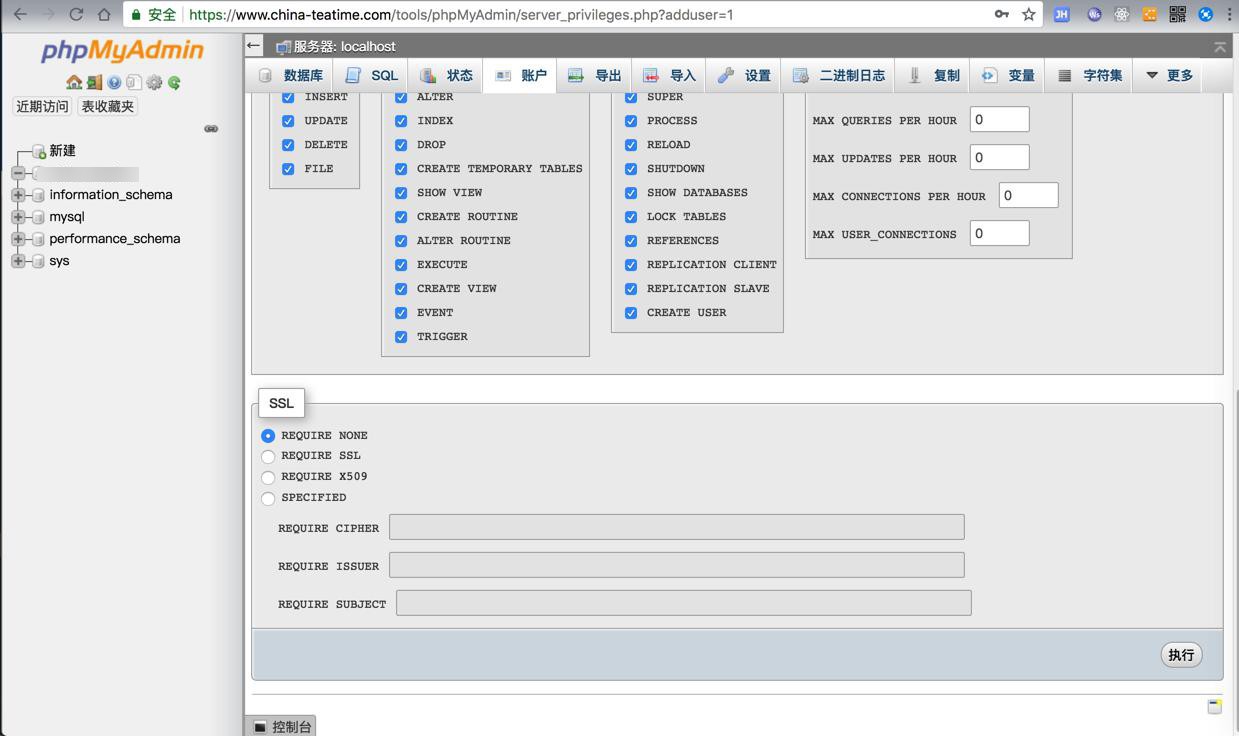
Task: Click the 服务器: localhost breadcrumb link
Action: coord(344,47)
